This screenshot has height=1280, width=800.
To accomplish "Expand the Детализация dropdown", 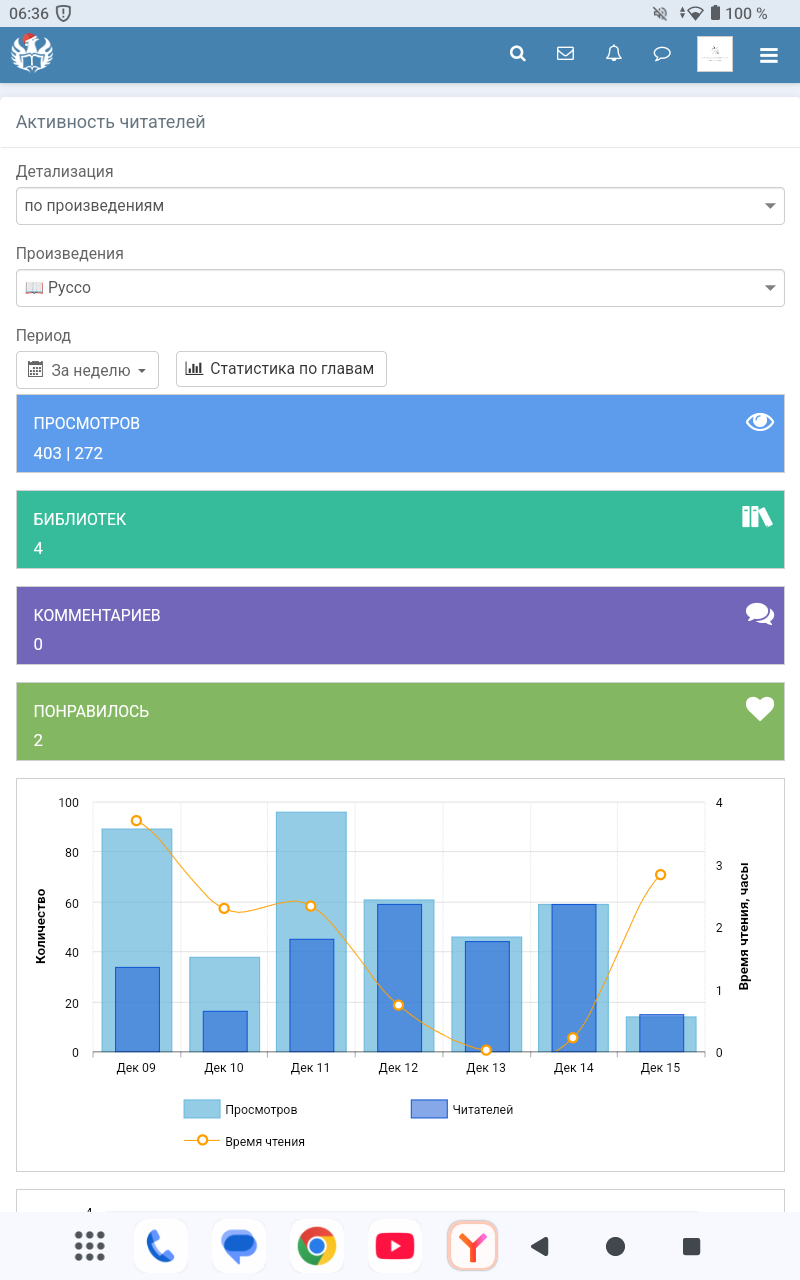I will 400,206.
